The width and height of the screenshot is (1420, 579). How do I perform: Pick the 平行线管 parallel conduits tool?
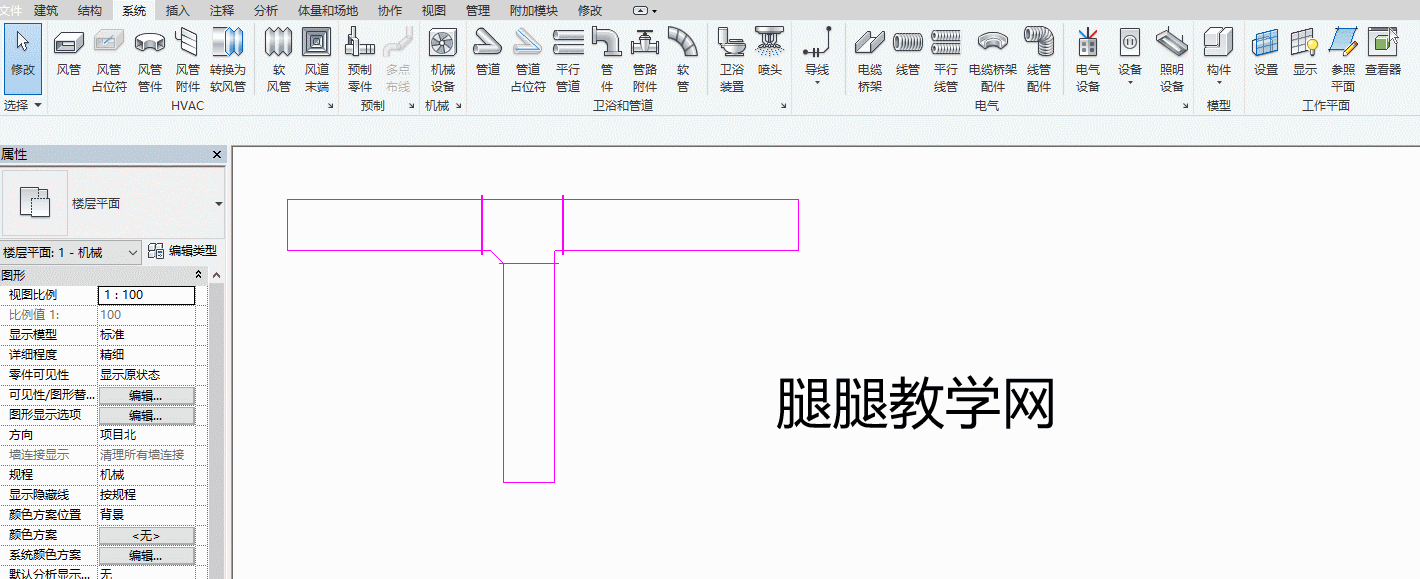[x=946, y=59]
